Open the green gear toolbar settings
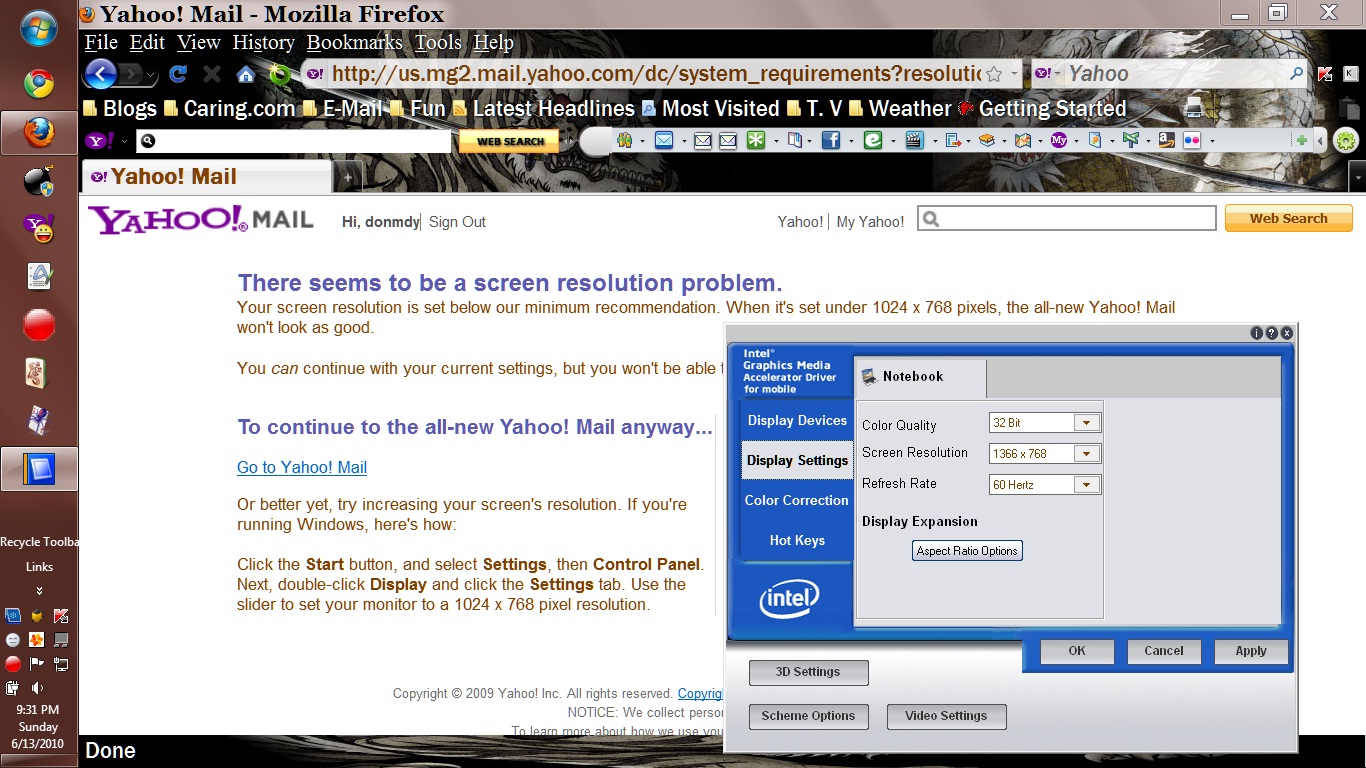Image resolution: width=1366 pixels, height=768 pixels. pyautogui.click(x=1346, y=141)
